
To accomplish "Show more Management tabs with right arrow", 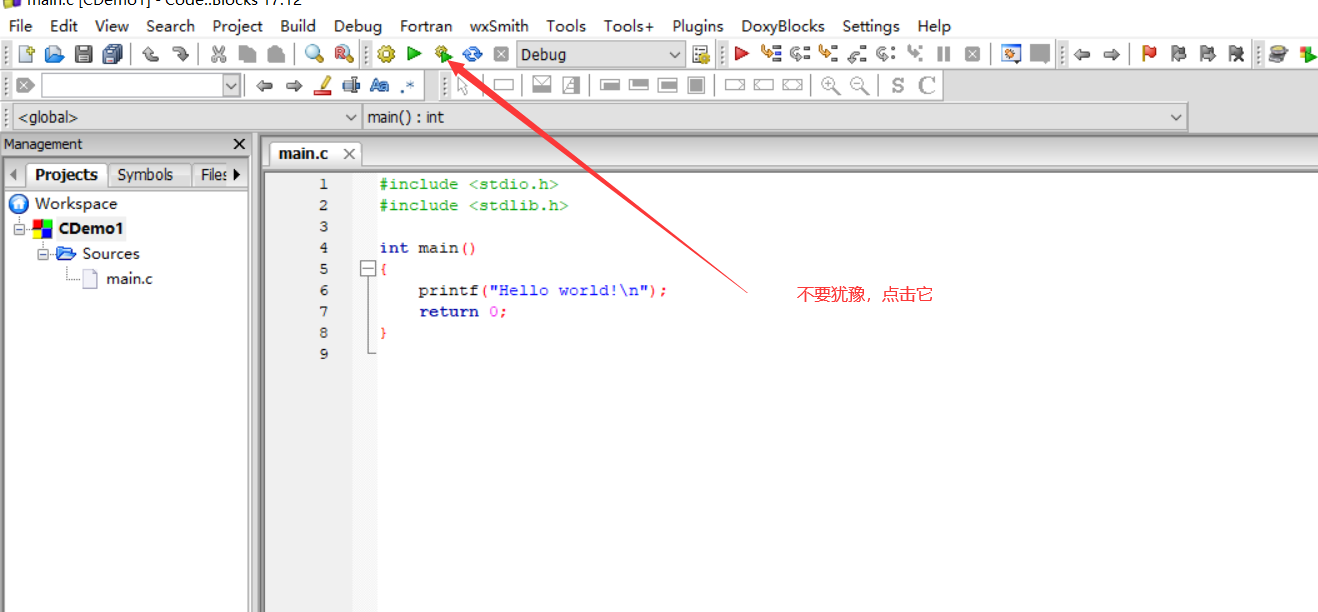I will click(237, 174).
